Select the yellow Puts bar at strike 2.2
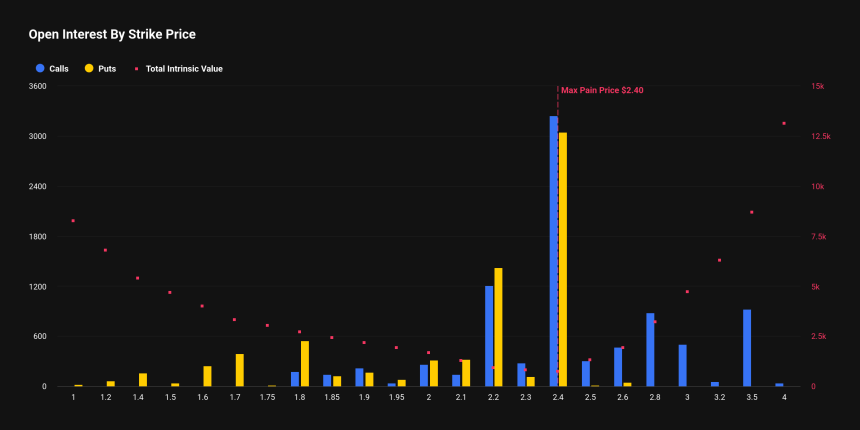This screenshot has width=860, height=430. (x=498, y=327)
